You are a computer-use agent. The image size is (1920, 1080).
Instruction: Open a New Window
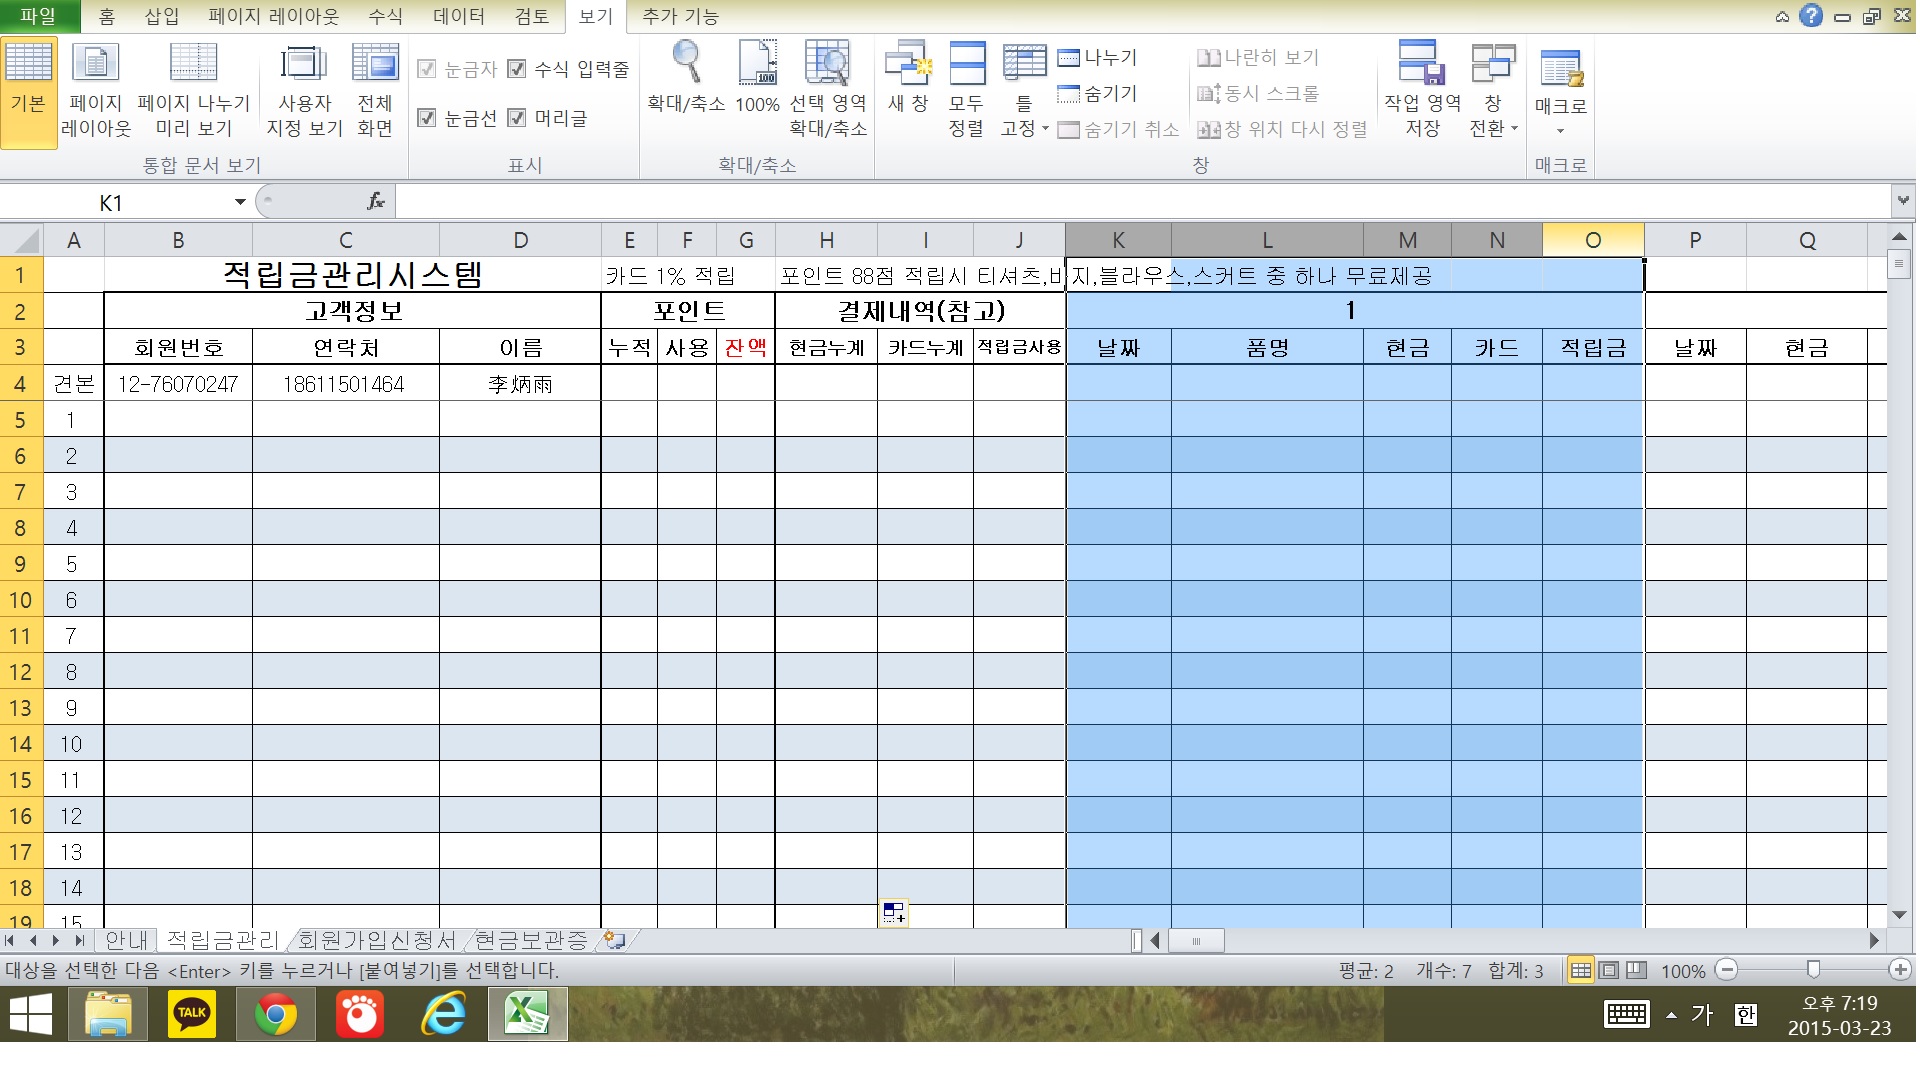tap(908, 64)
